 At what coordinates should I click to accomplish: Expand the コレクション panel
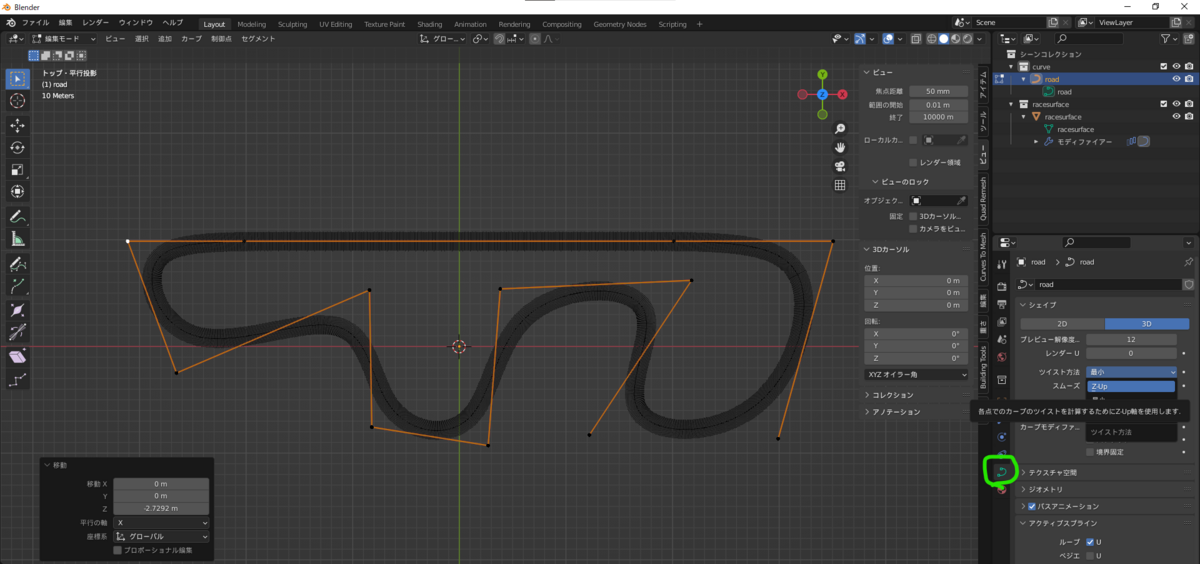coord(892,395)
